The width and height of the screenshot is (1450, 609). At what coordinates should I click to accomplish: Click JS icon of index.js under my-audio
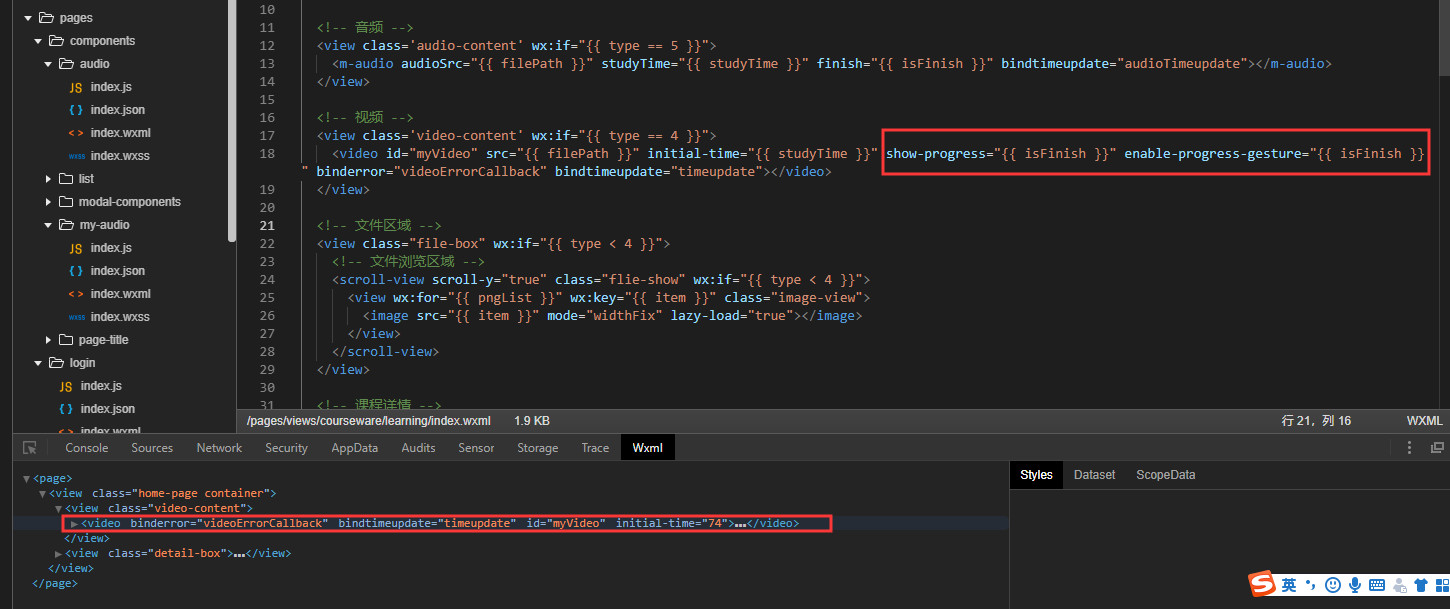click(76, 248)
